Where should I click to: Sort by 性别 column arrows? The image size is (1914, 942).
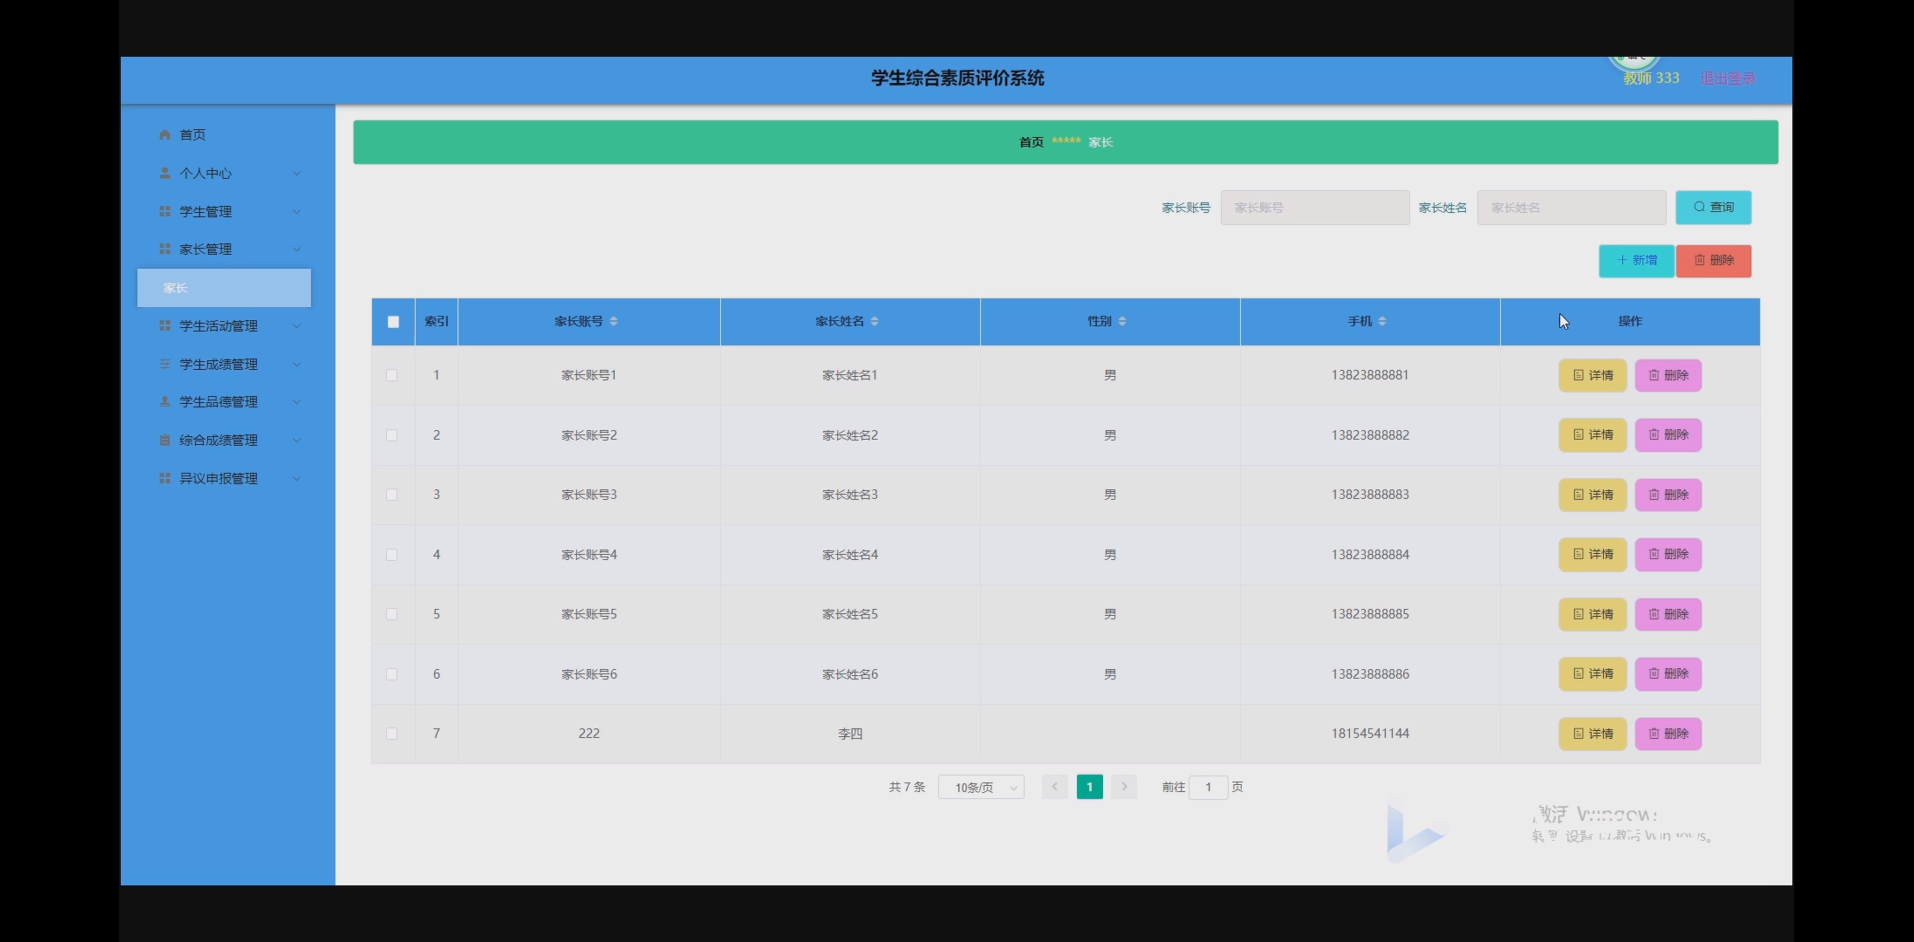click(x=1122, y=321)
